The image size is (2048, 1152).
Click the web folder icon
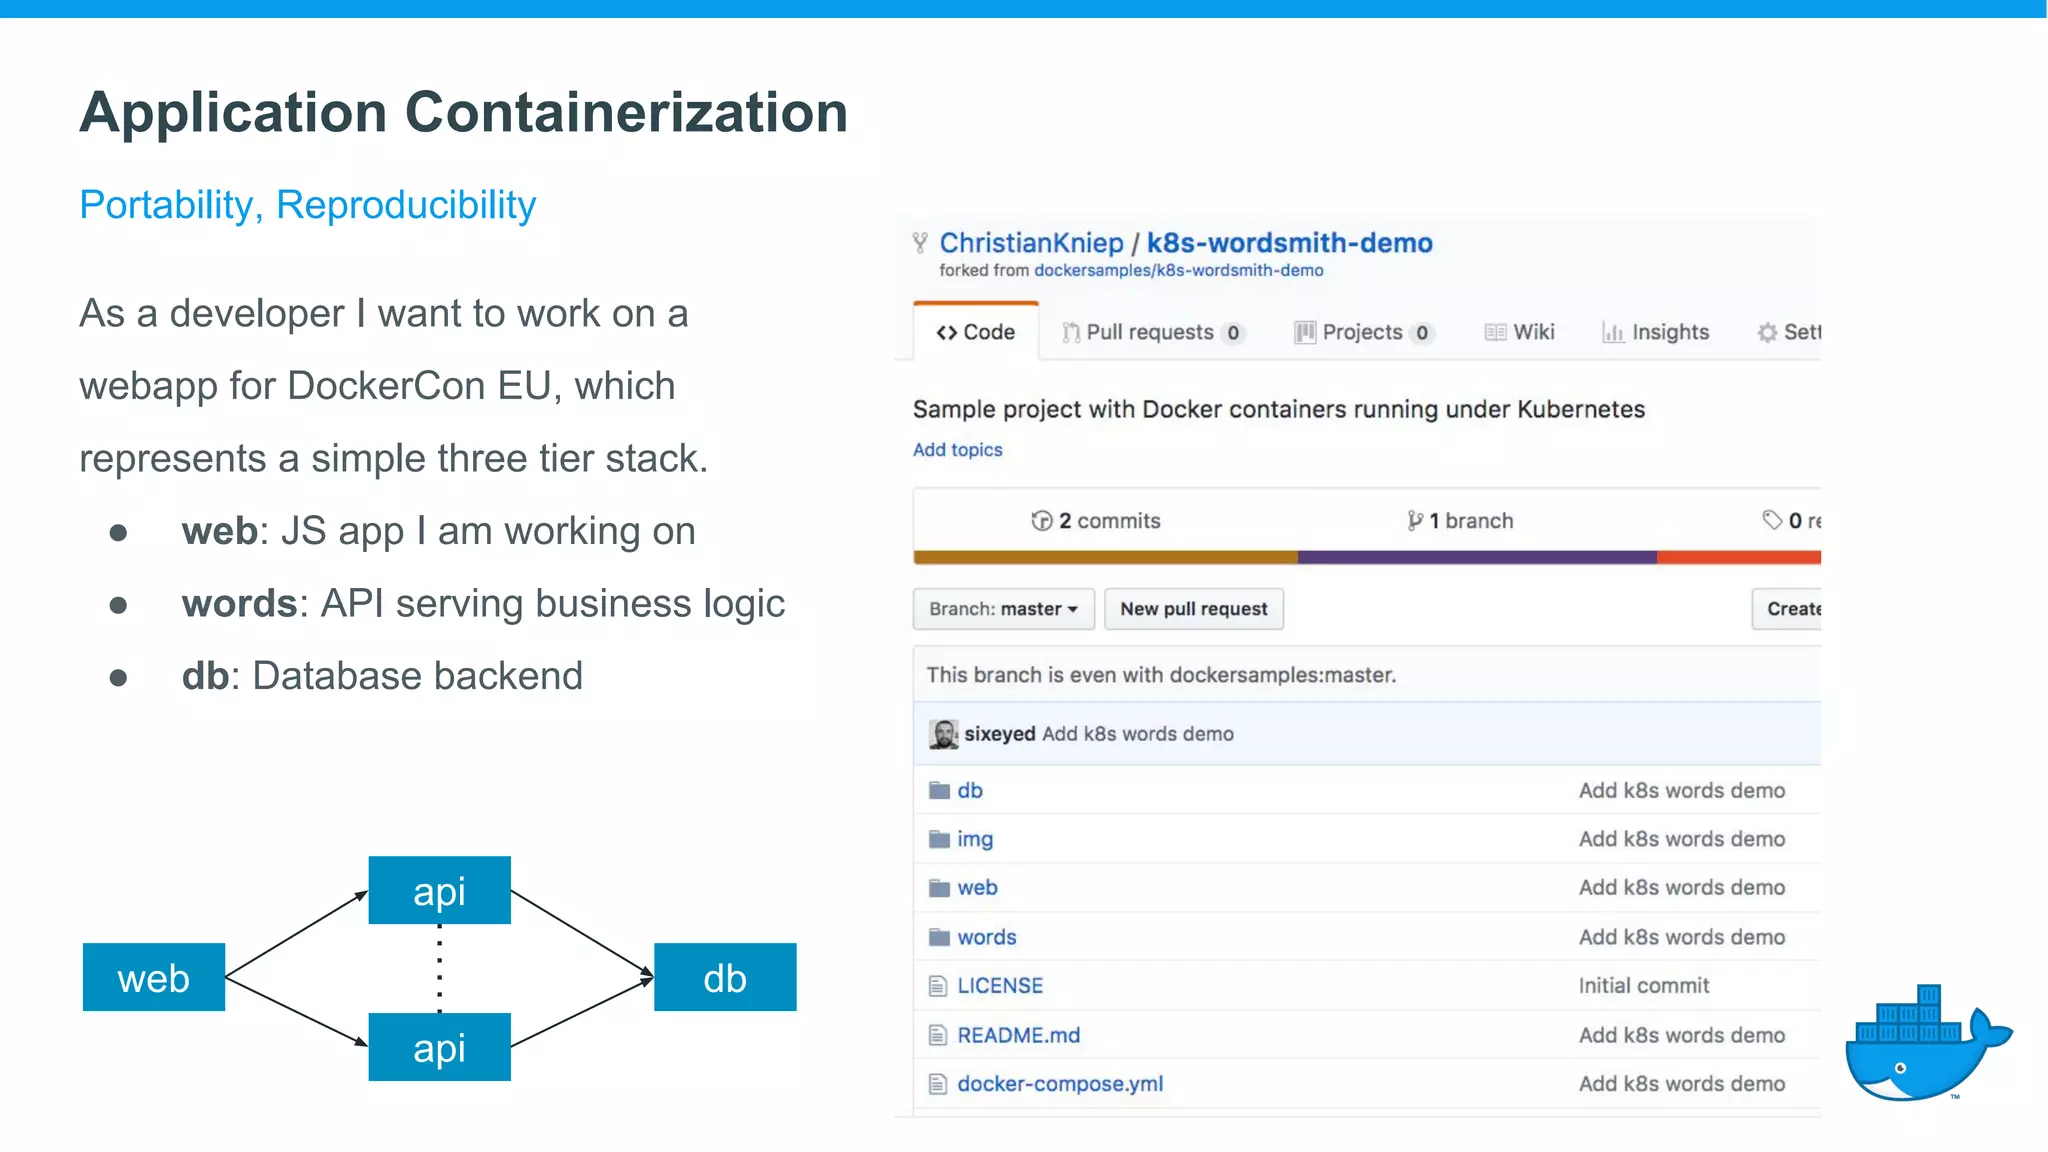pyautogui.click(x=939, y=888)
